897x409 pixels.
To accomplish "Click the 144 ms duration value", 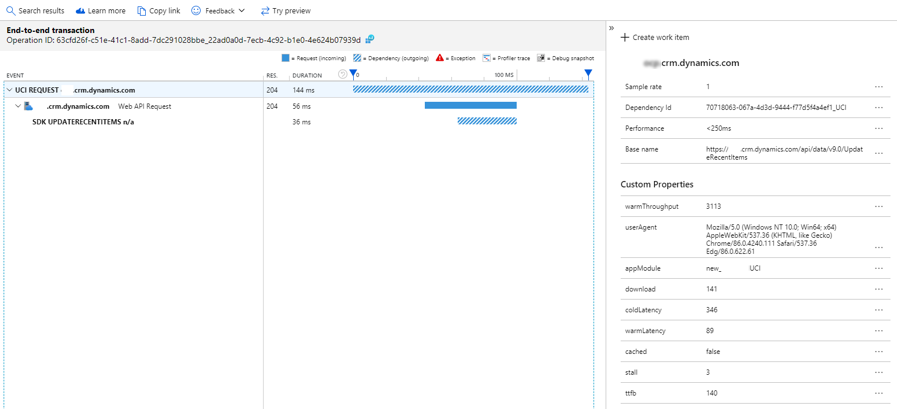I will click(x=303, y=90).
